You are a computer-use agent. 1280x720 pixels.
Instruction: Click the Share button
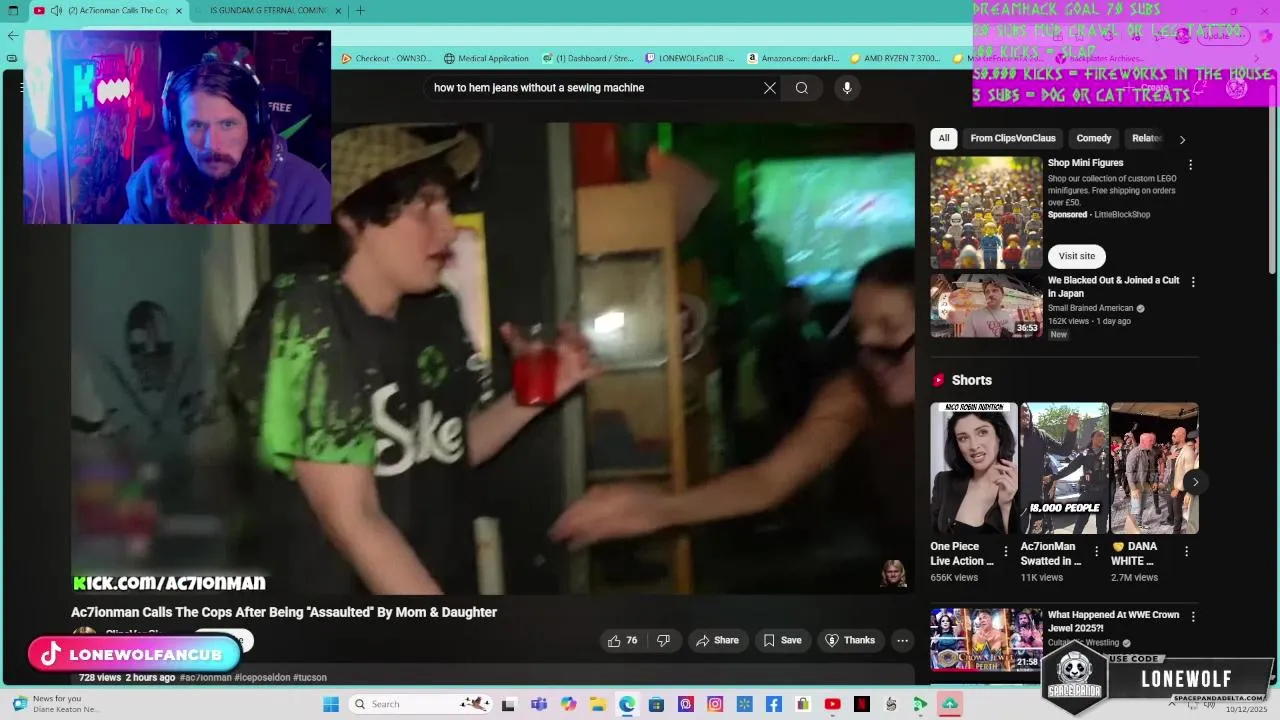coord(717,640)
